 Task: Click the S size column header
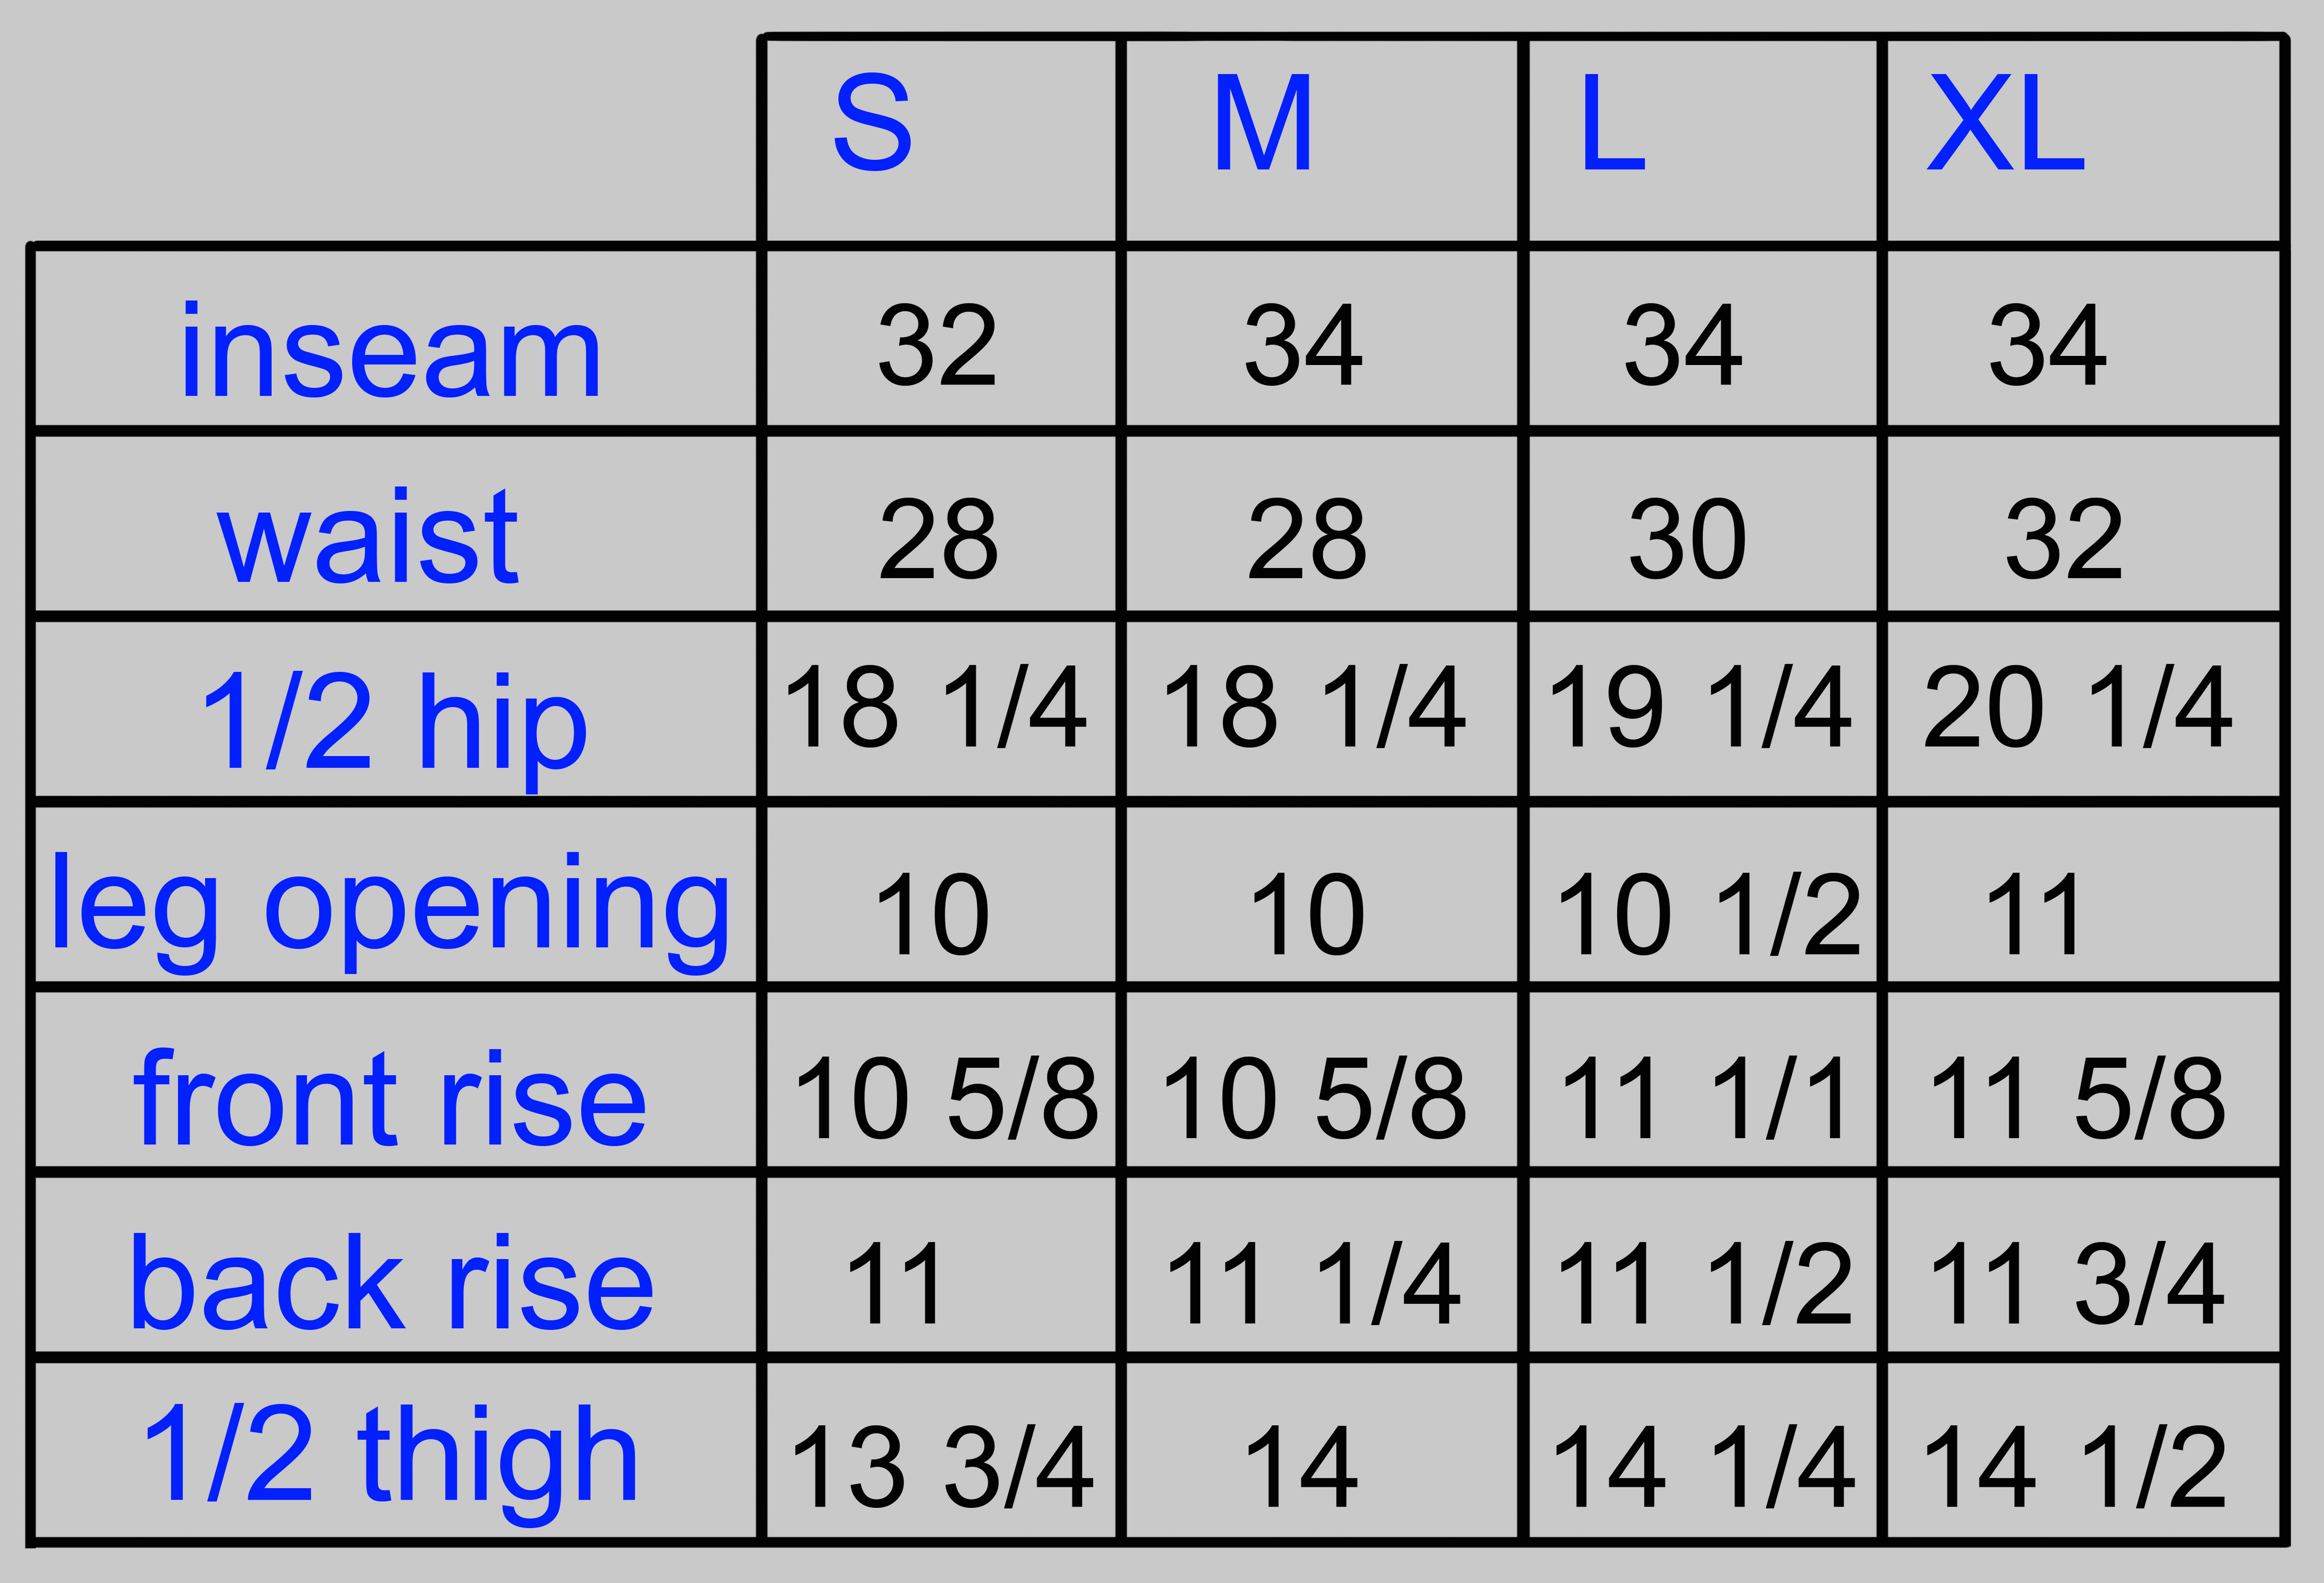[x=872, y=124]
